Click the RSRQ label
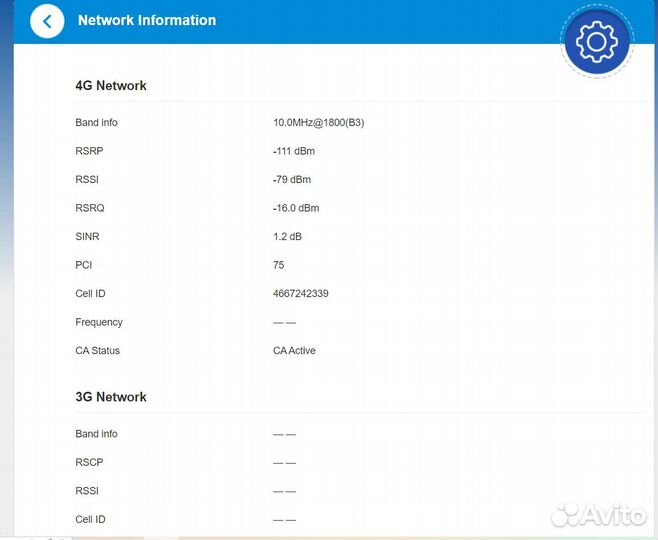This screenshot has width=658, height=540. click(x=89, y=208)
